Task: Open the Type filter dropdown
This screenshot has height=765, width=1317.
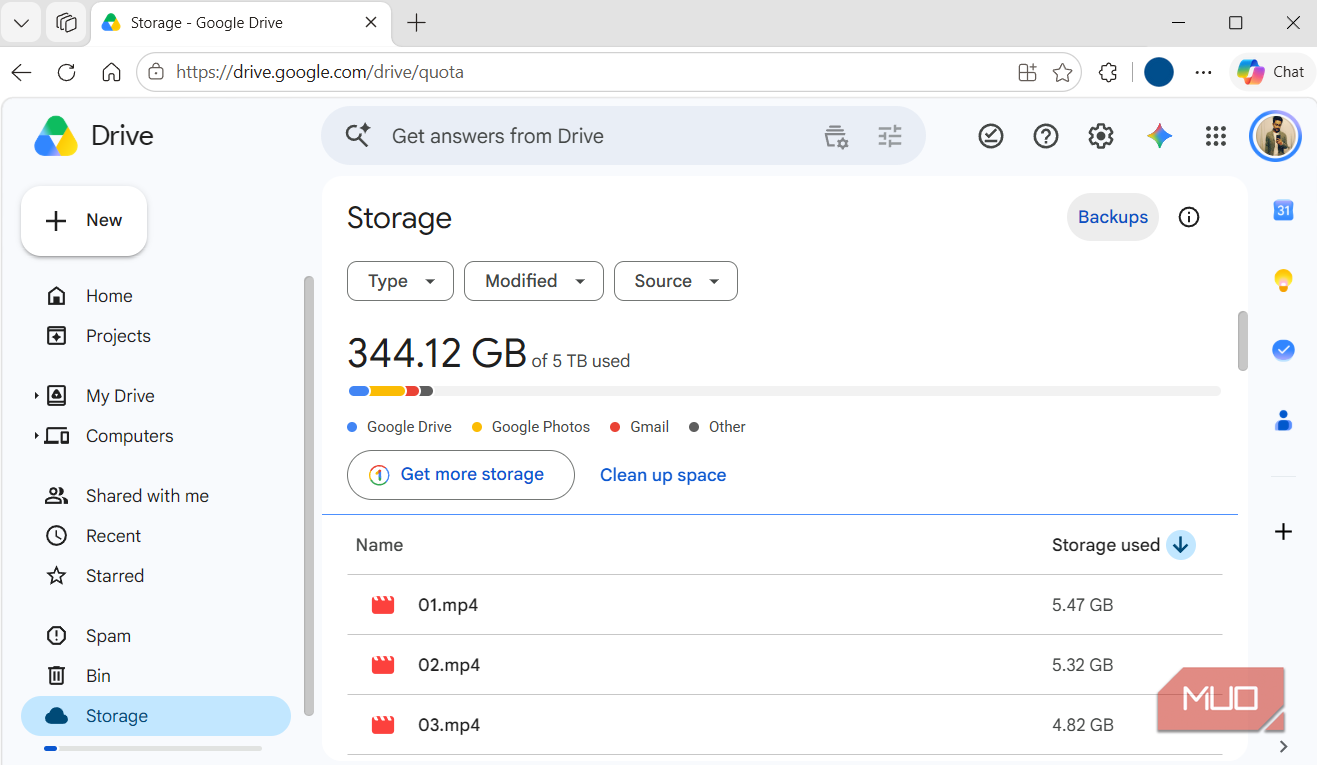Action: tap(400, 281)
